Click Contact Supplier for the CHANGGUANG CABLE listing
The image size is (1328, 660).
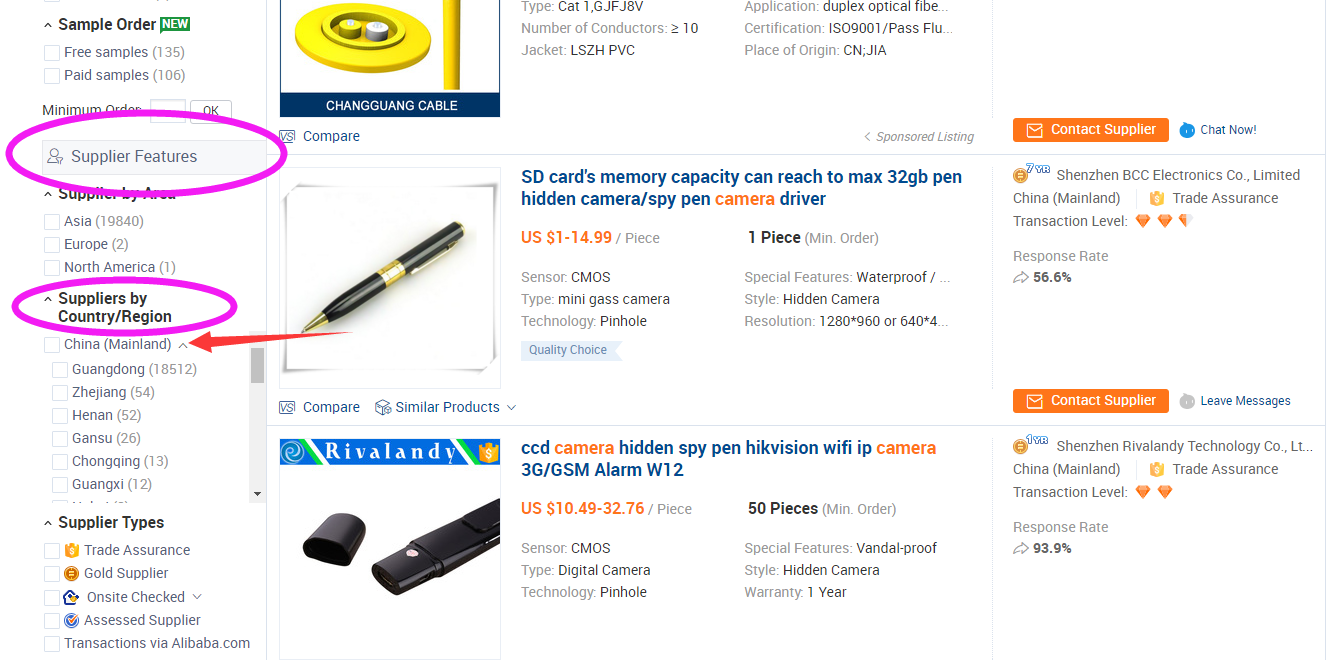(x=1091, y=130)
